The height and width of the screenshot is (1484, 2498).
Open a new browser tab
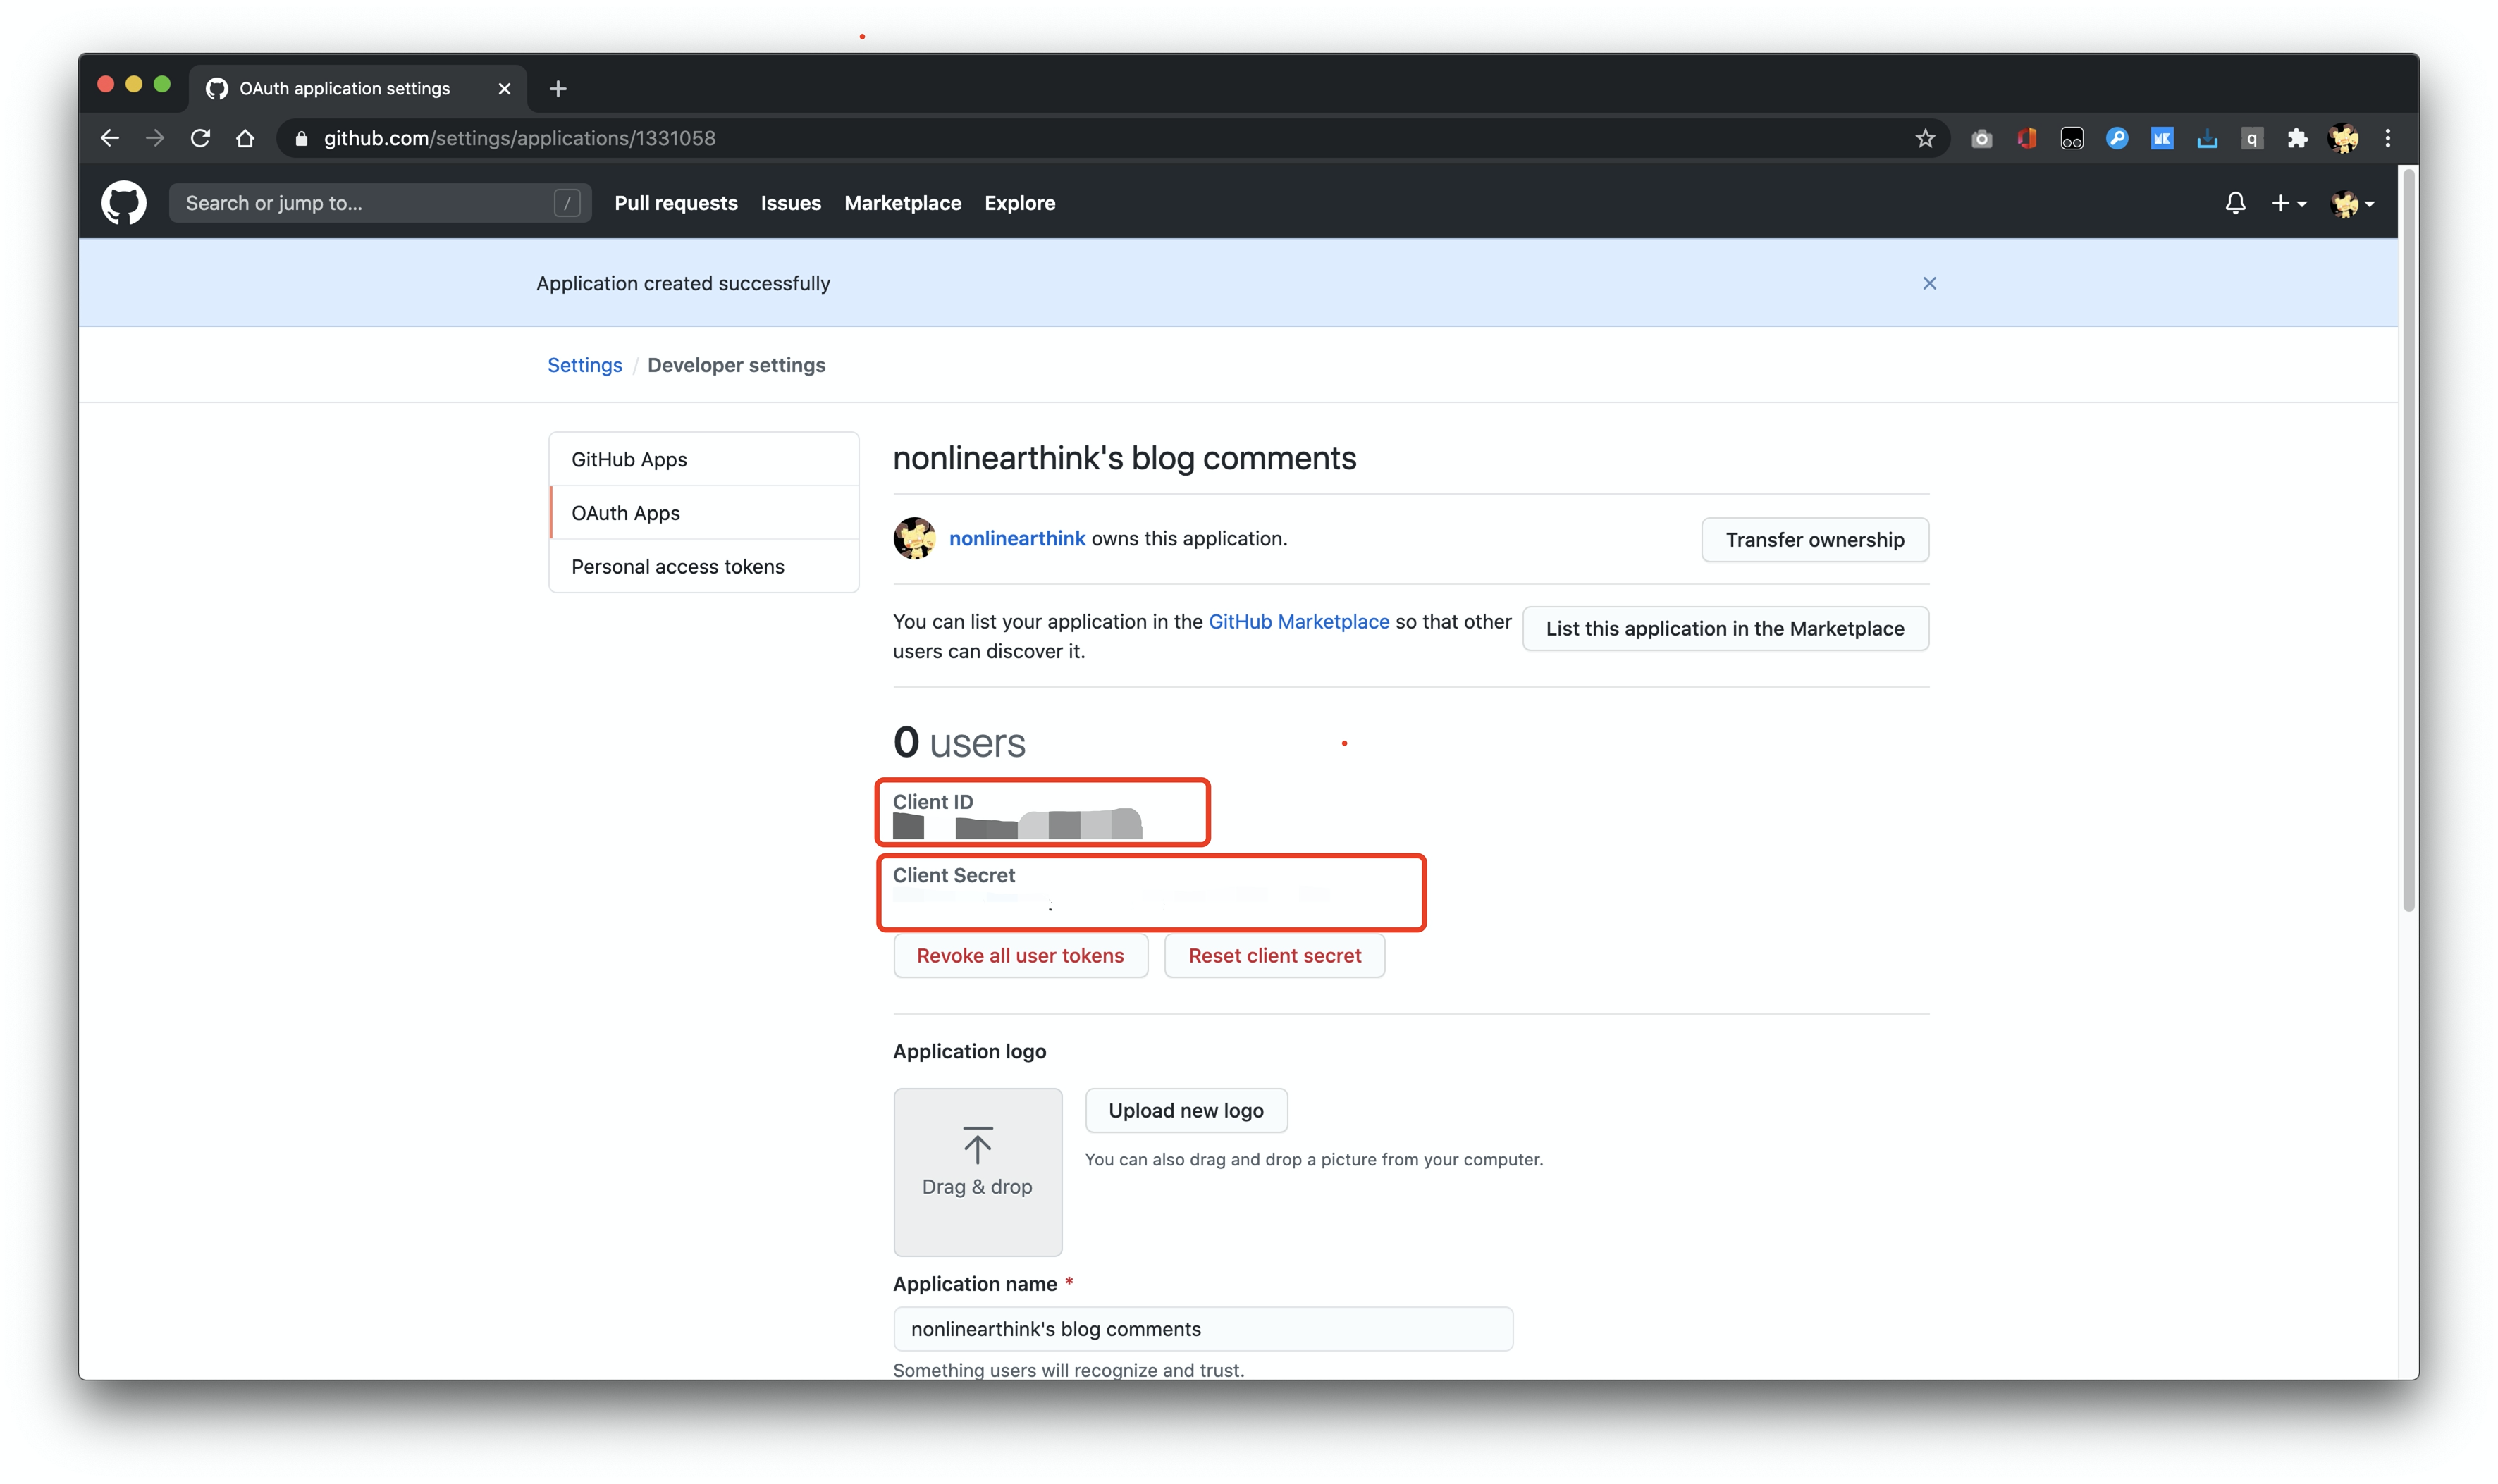tap(558, 88)
